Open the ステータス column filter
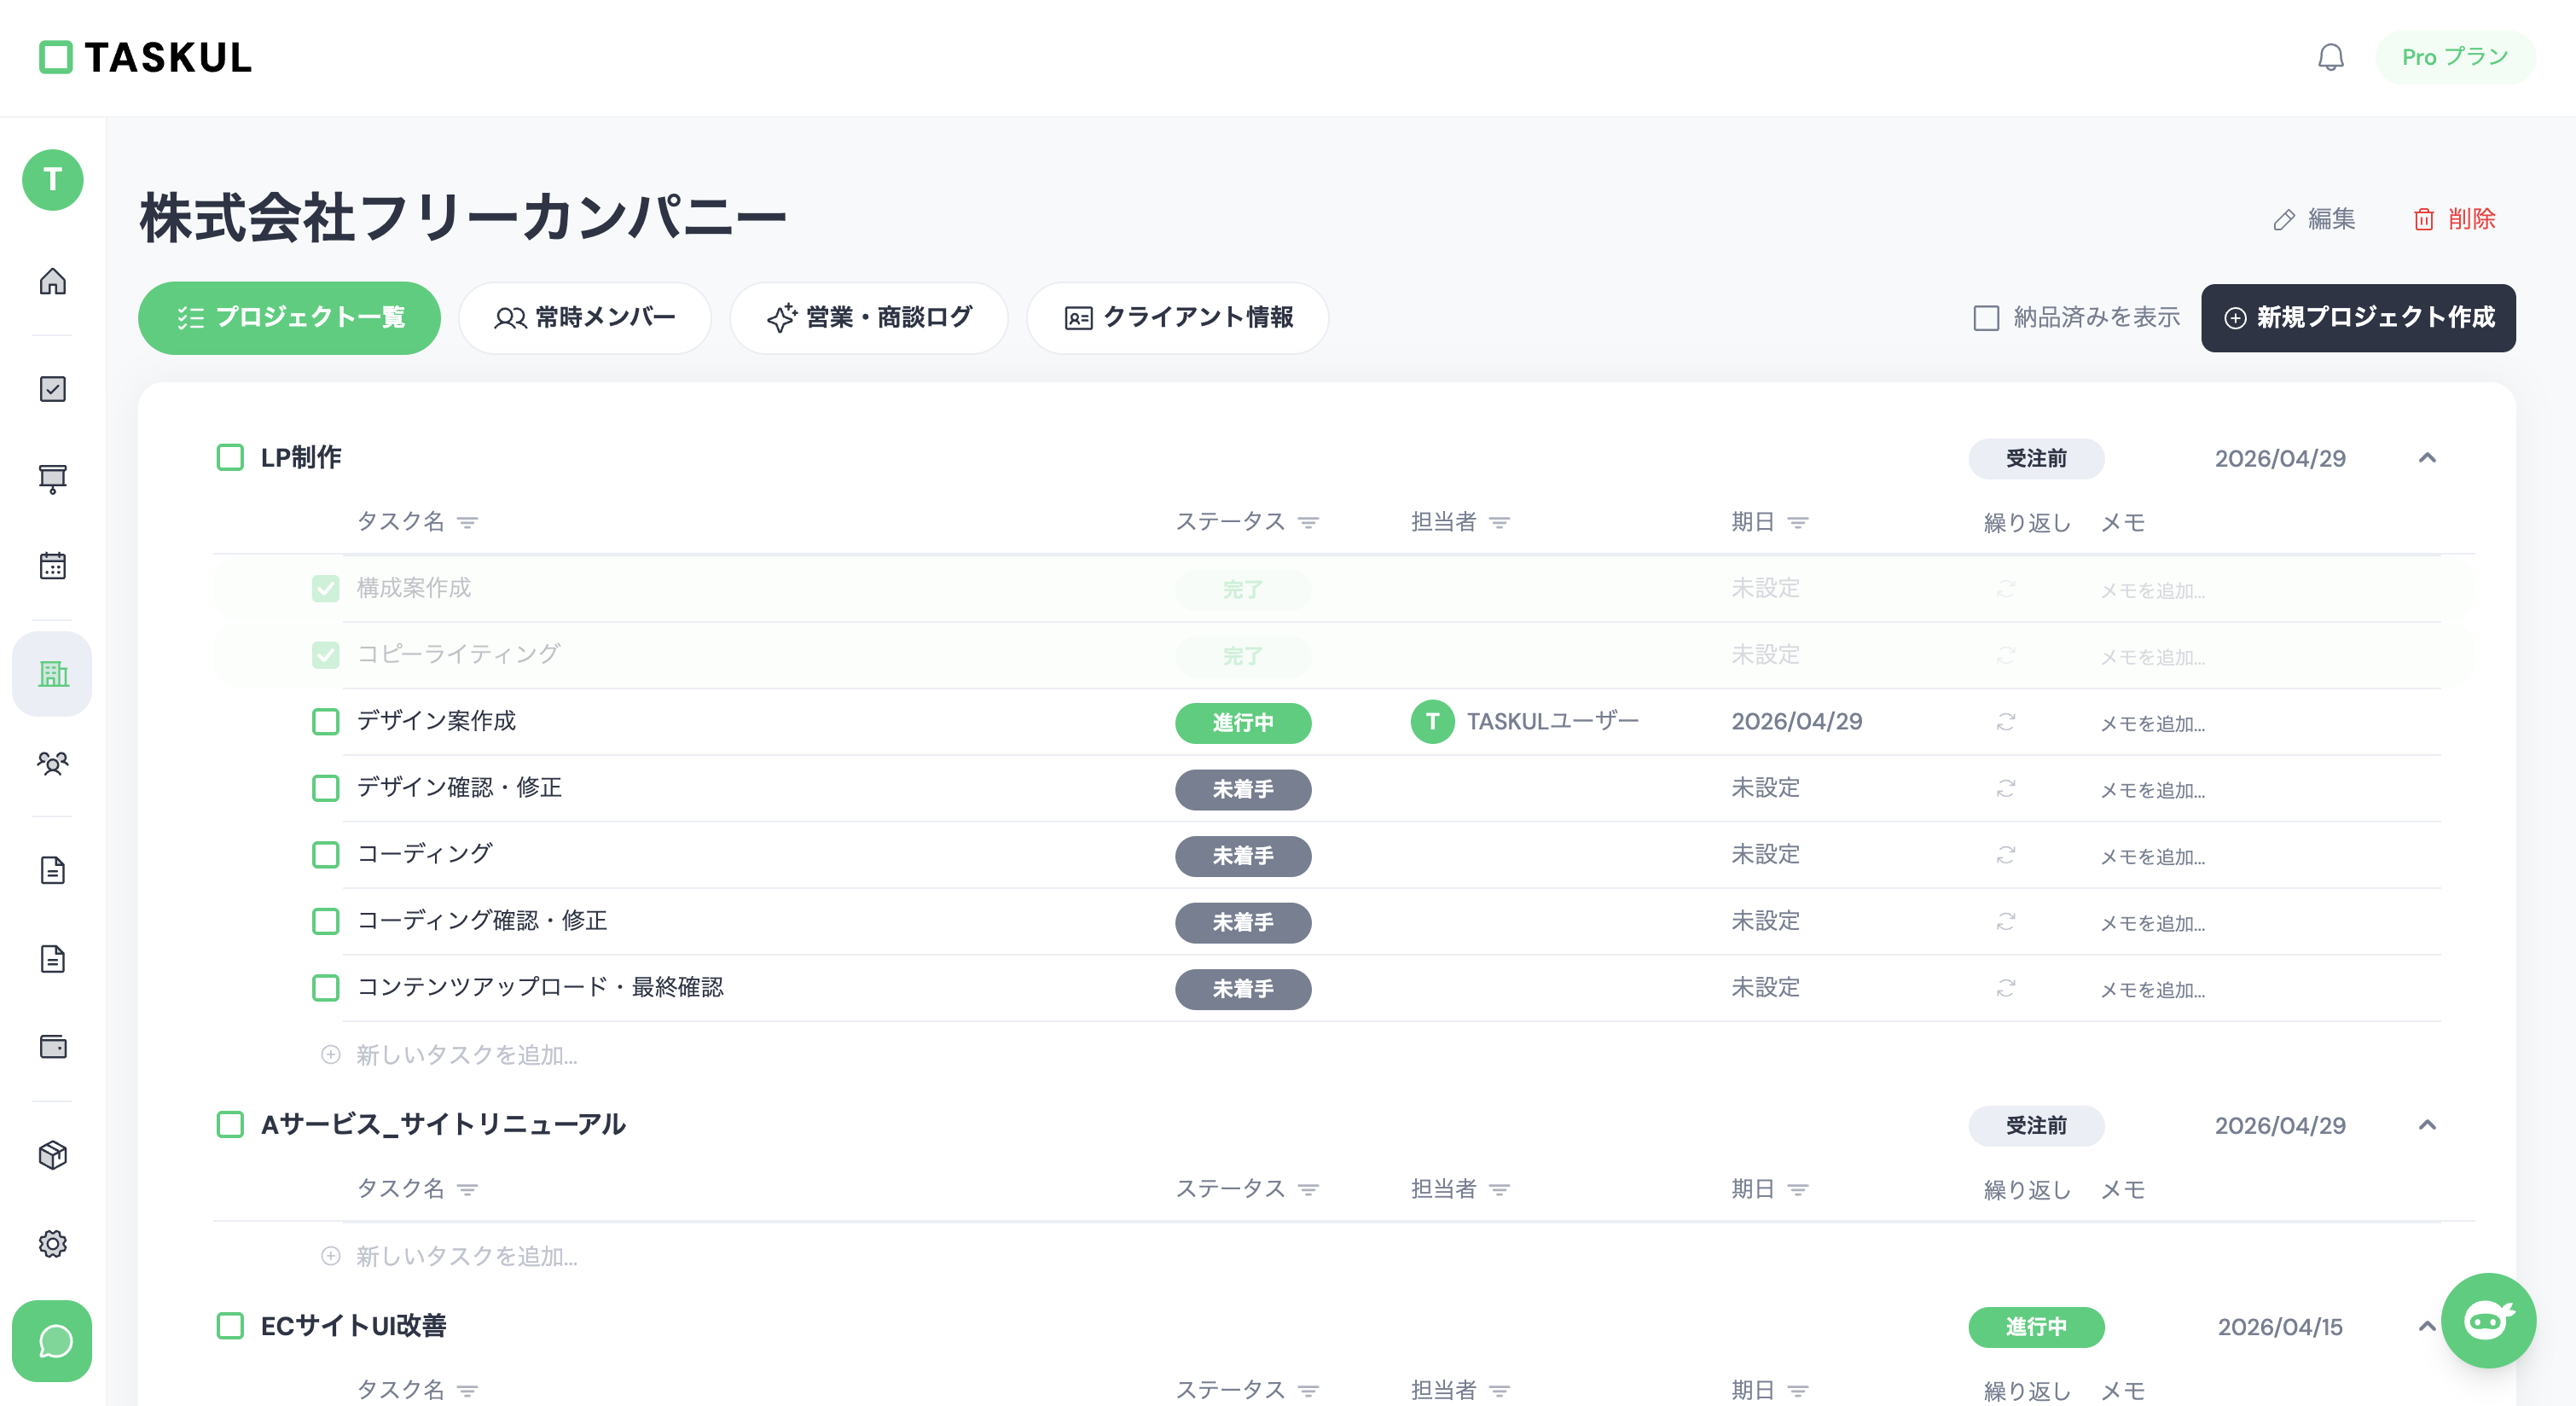This screenshot has width=2576, height=1406. point(1308,521)
